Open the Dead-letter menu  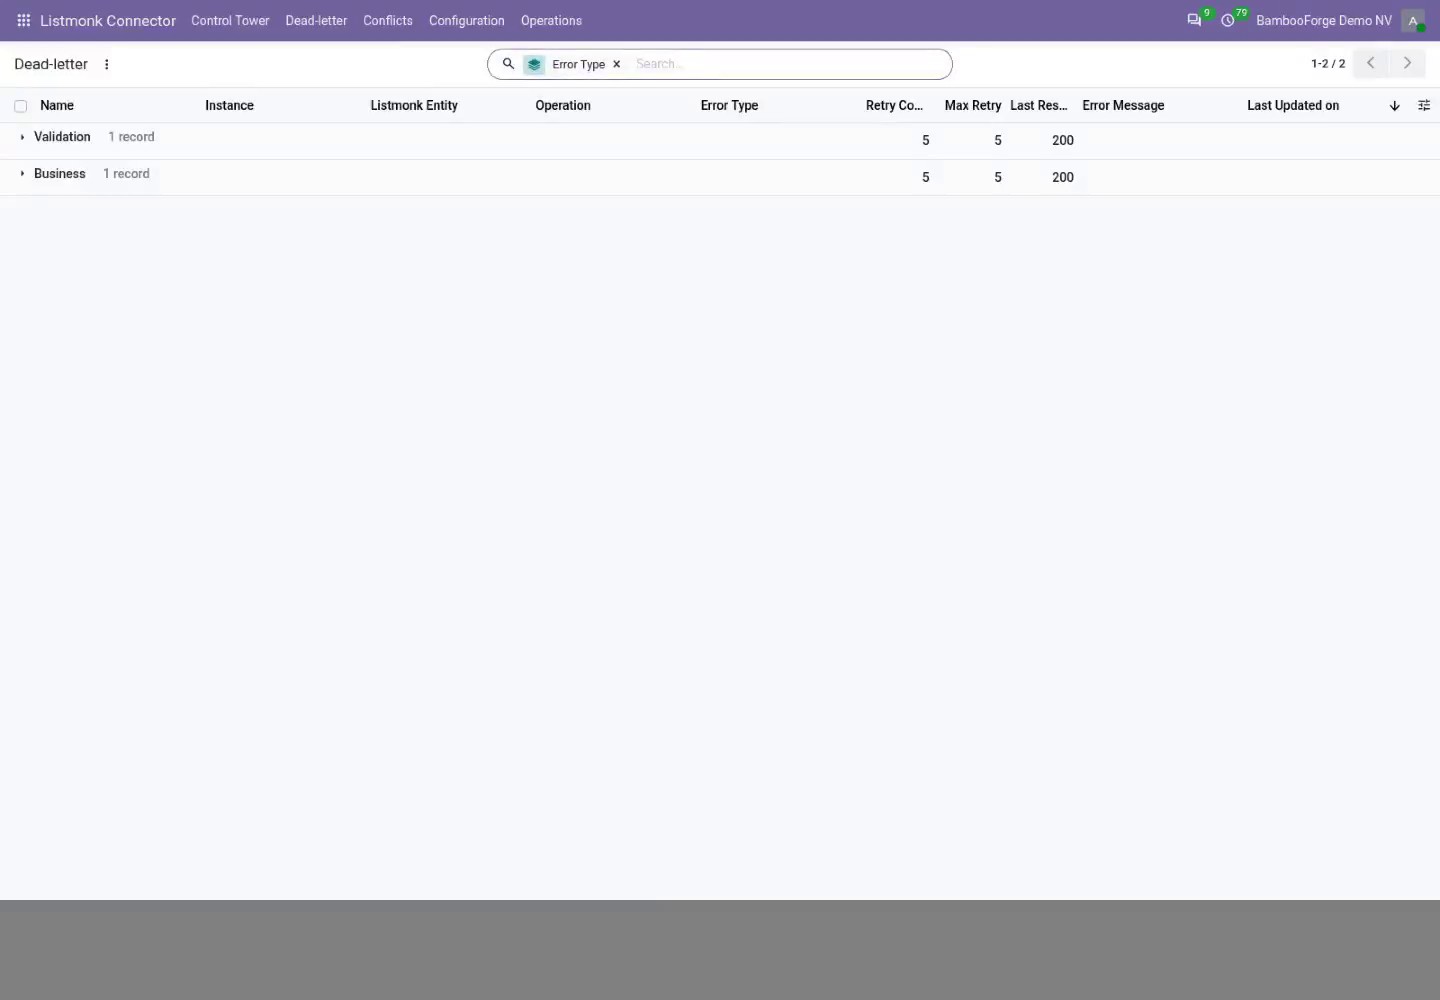click(x=316, y=20)
